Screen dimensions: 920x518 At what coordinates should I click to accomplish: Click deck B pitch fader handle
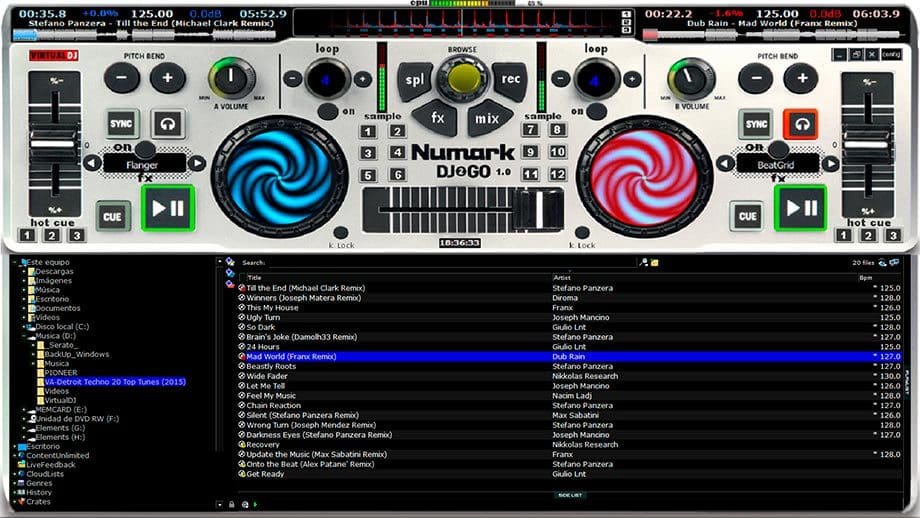point(867,144)
